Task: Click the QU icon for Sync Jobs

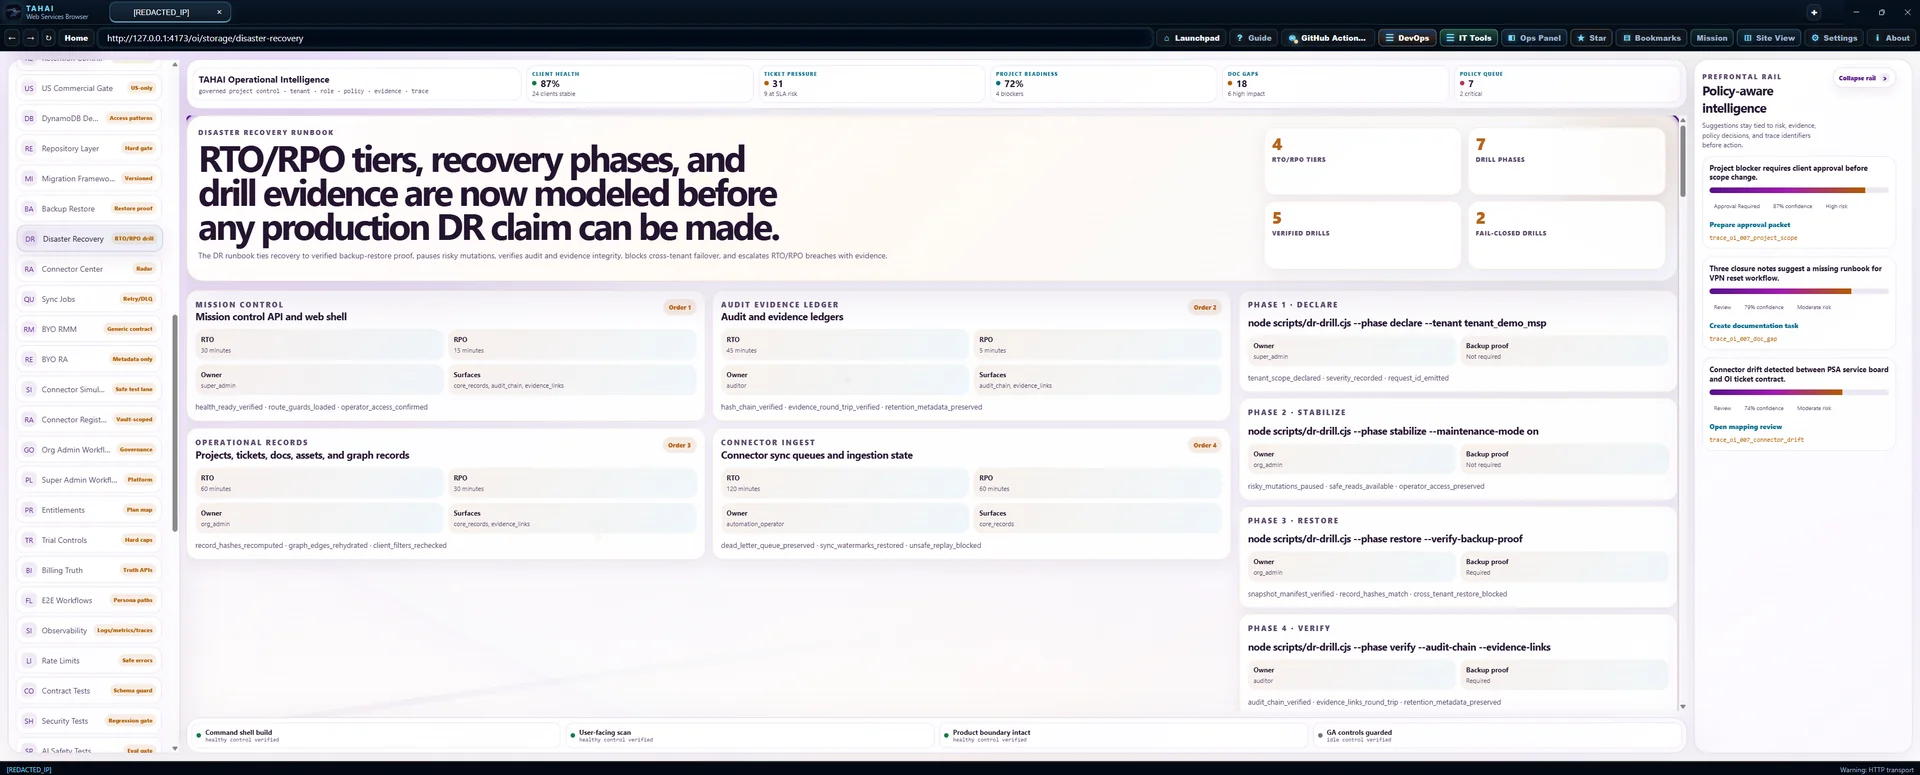Action: tap(29, 299)
